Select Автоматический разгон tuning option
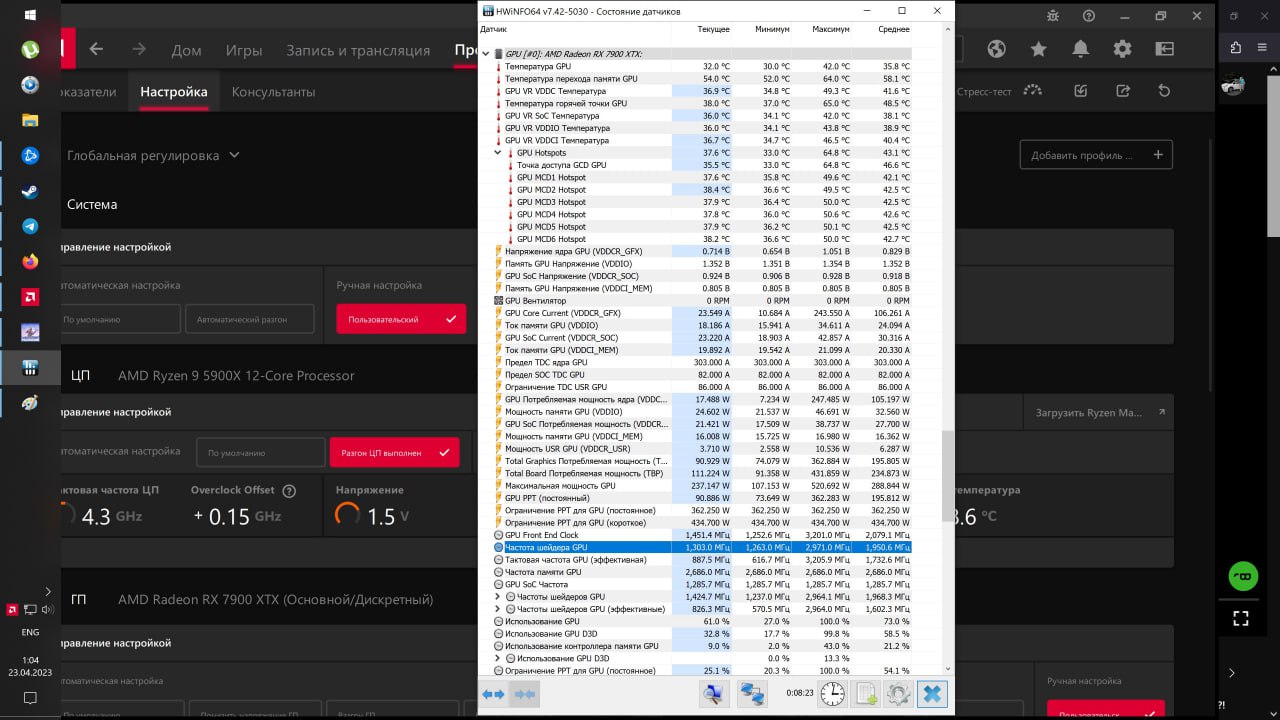This screenshot has width=1280, height=720. pos(250,319)
